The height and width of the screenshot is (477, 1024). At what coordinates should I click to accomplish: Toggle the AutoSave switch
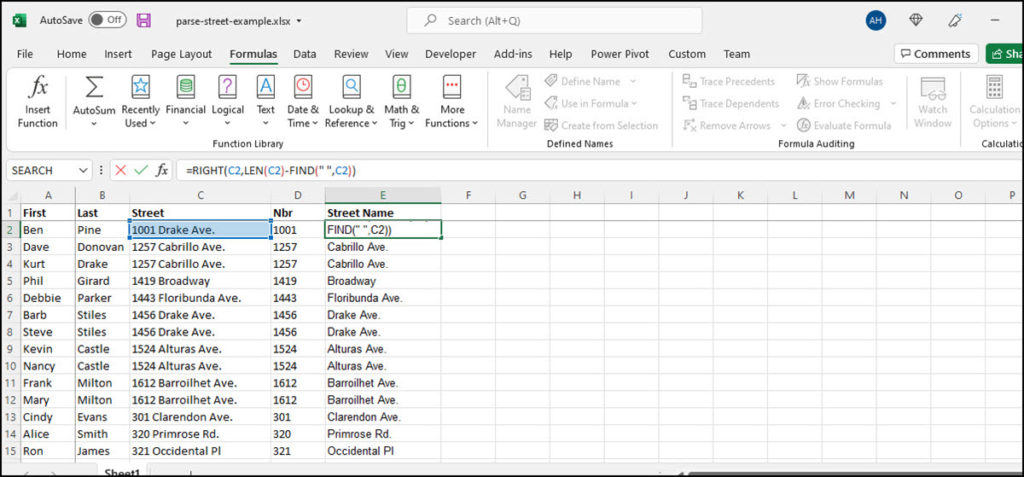pos(107,20)
